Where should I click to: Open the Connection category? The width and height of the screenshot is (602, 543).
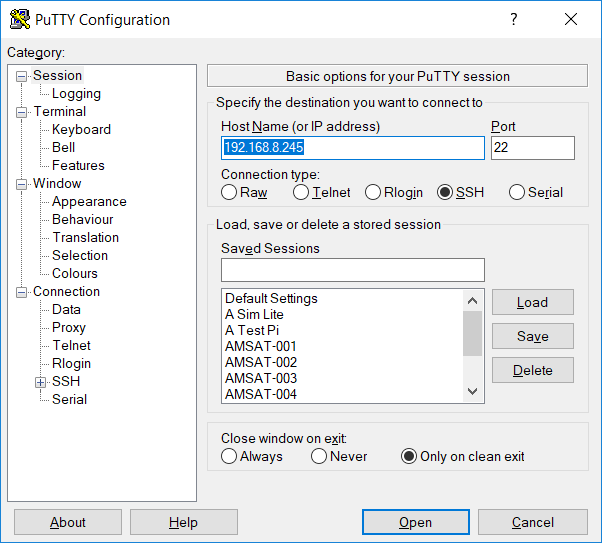[66, 292]
